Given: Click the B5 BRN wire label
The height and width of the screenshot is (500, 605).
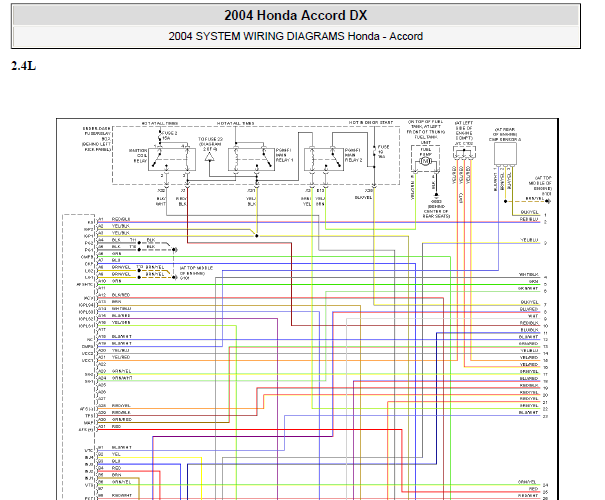Looking at the screenshot, I should (x=117, y=475).
